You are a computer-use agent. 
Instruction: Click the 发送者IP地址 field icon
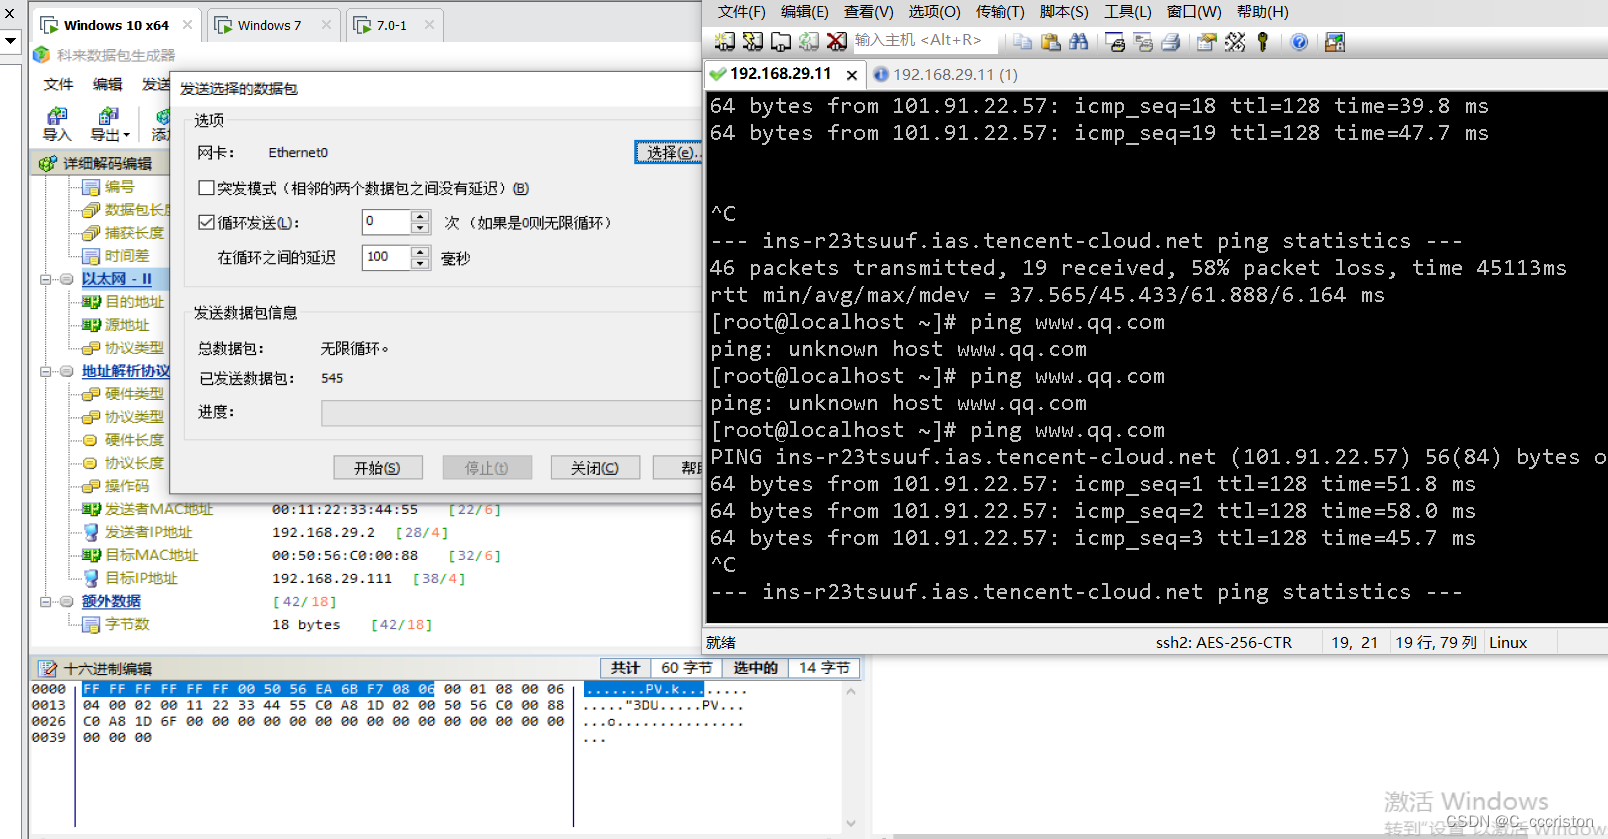pyautogui.click(x=91, y=532)
